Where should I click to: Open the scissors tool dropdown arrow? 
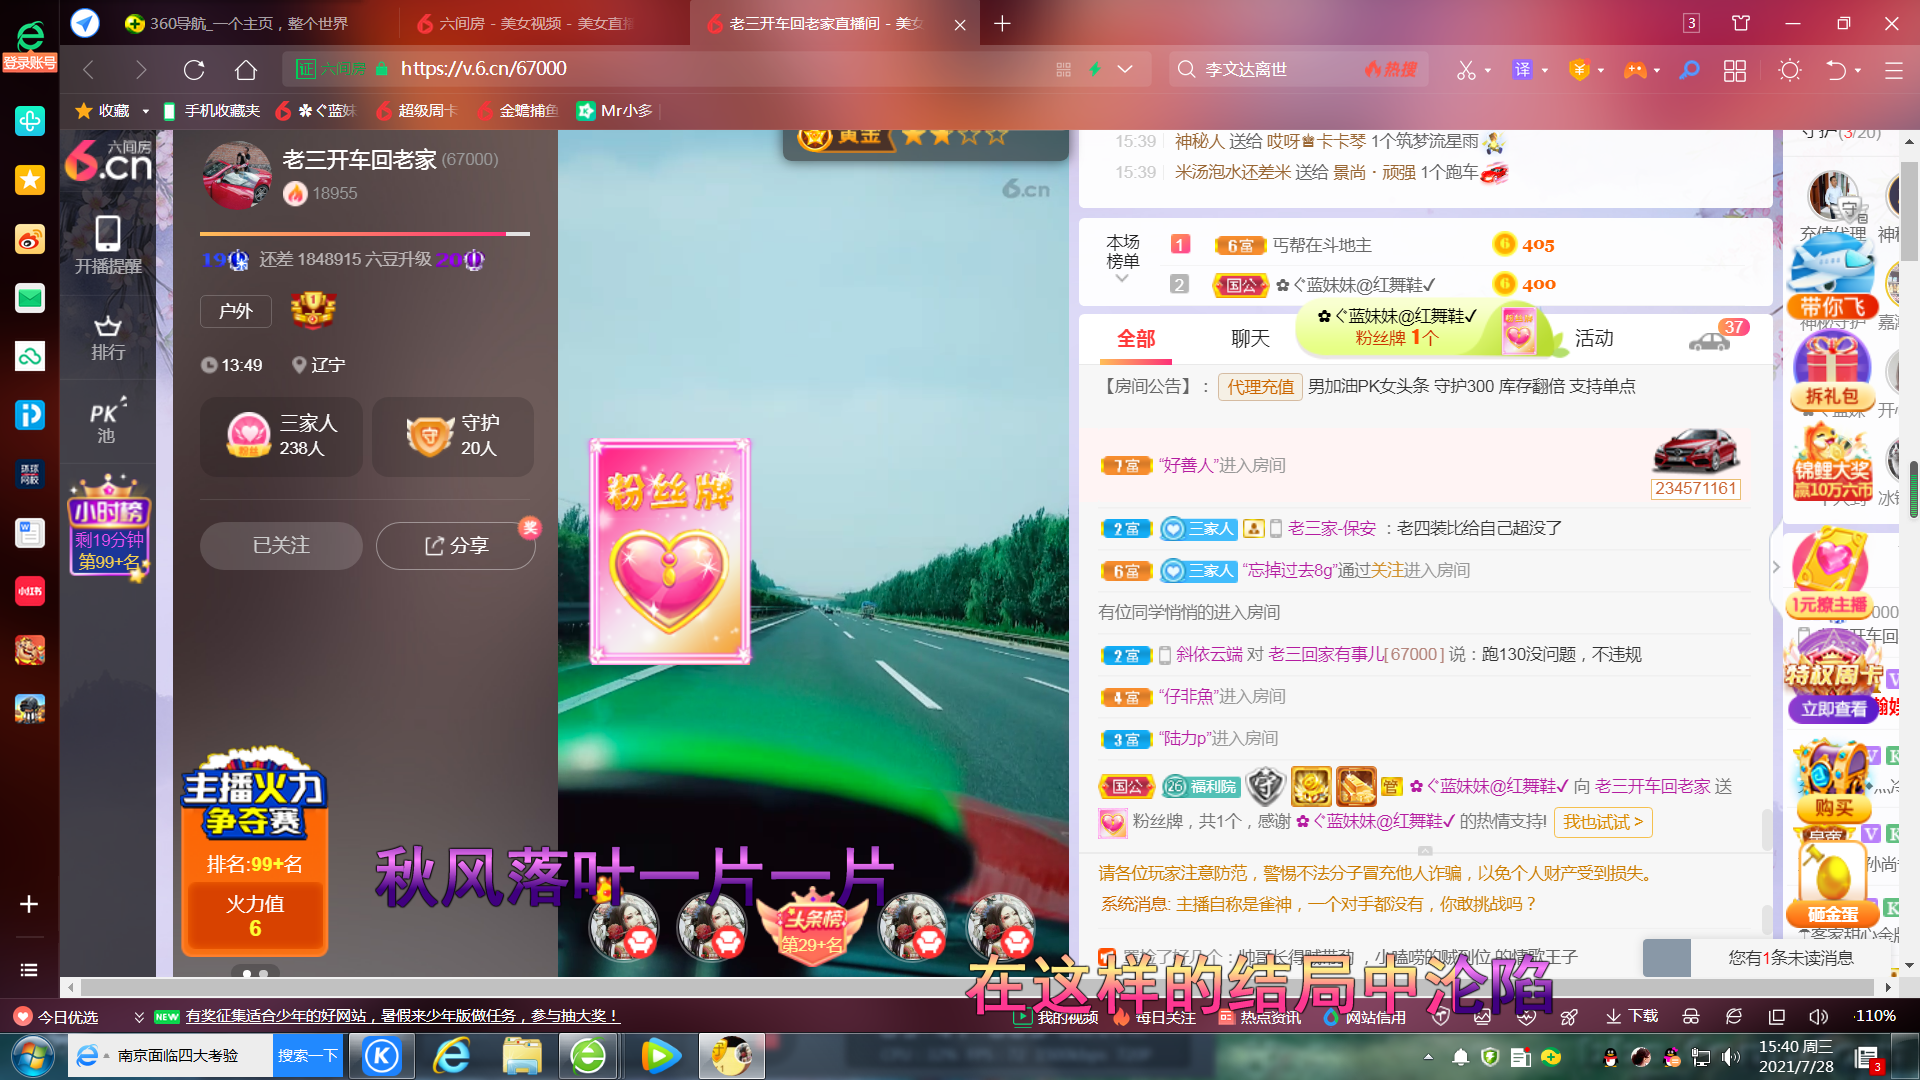[x=1488, y=70]
